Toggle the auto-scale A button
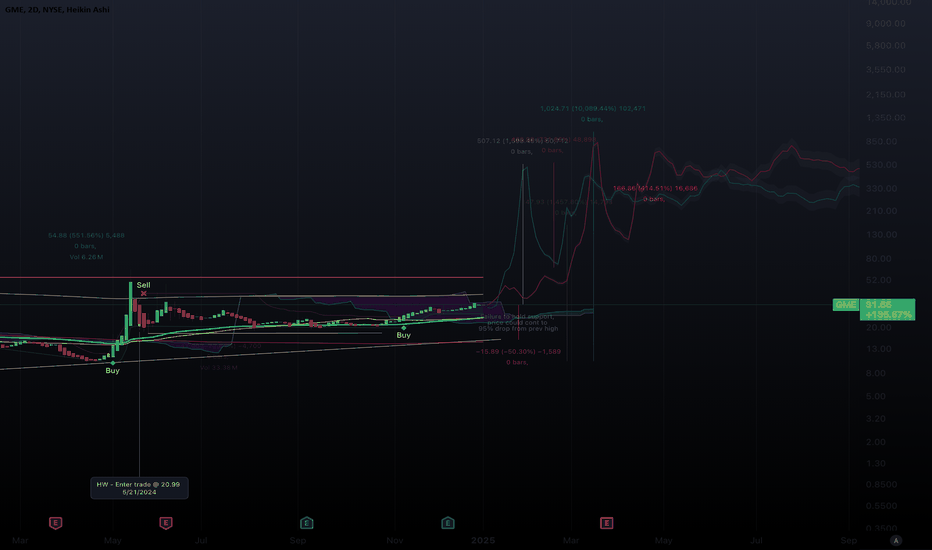 [x=896, y=540]
